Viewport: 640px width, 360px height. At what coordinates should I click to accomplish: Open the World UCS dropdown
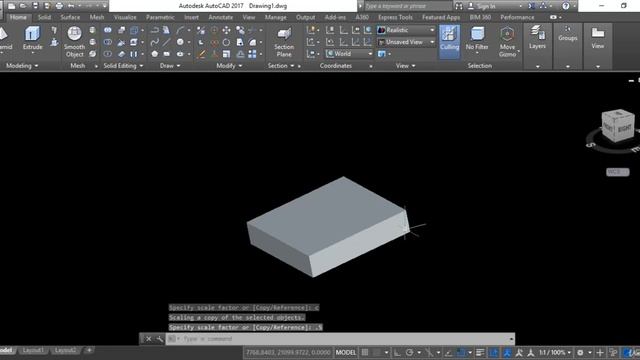[x=349, y=54]
